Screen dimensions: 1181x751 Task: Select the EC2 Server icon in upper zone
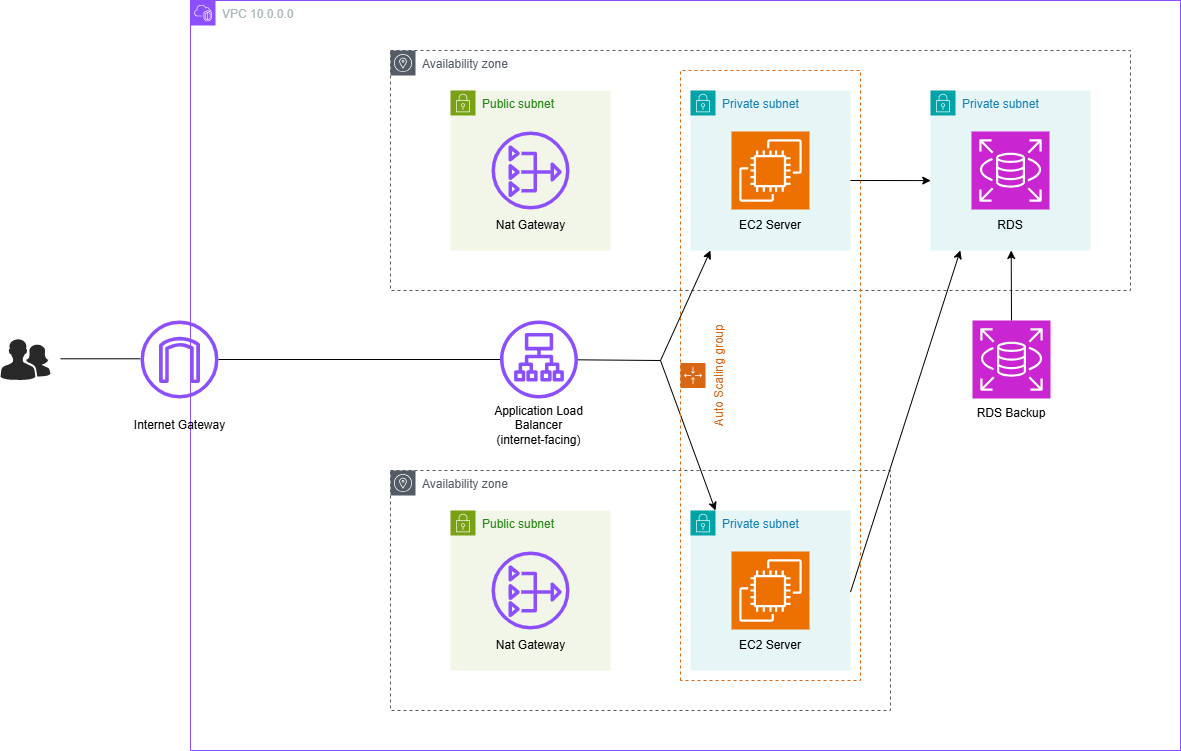point(771,170)
